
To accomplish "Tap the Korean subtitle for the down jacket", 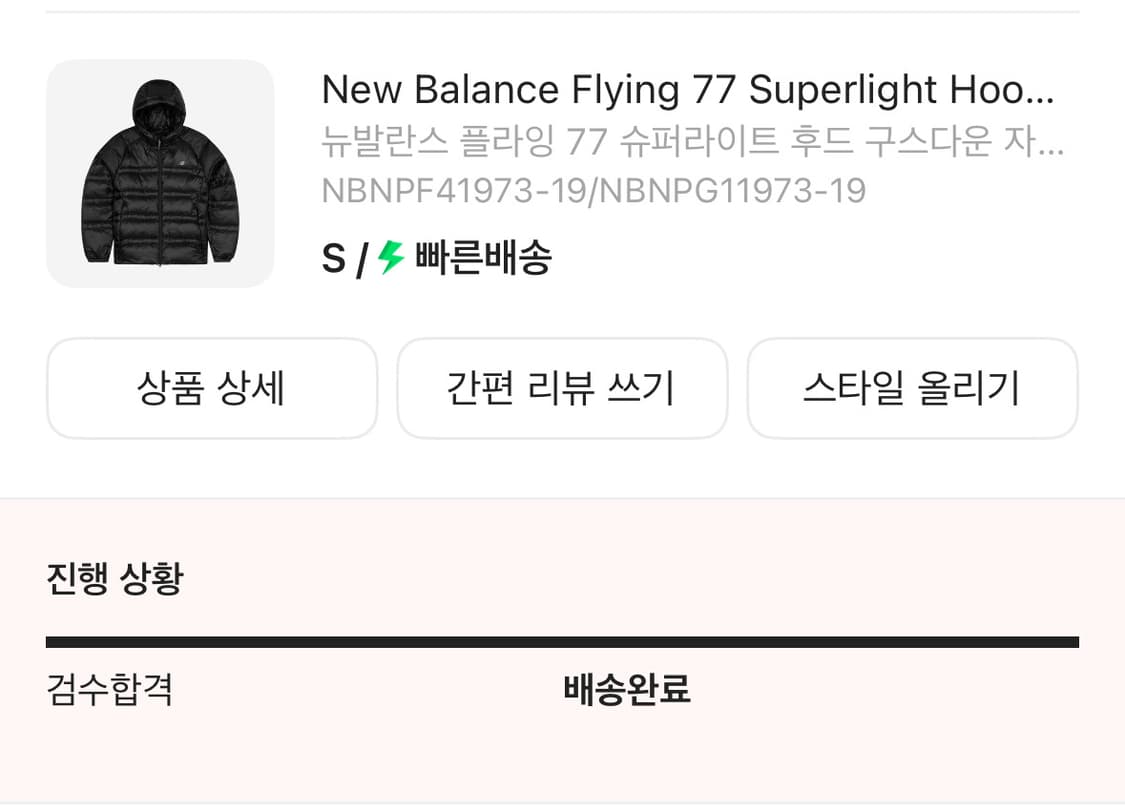I will pos(693,144).
